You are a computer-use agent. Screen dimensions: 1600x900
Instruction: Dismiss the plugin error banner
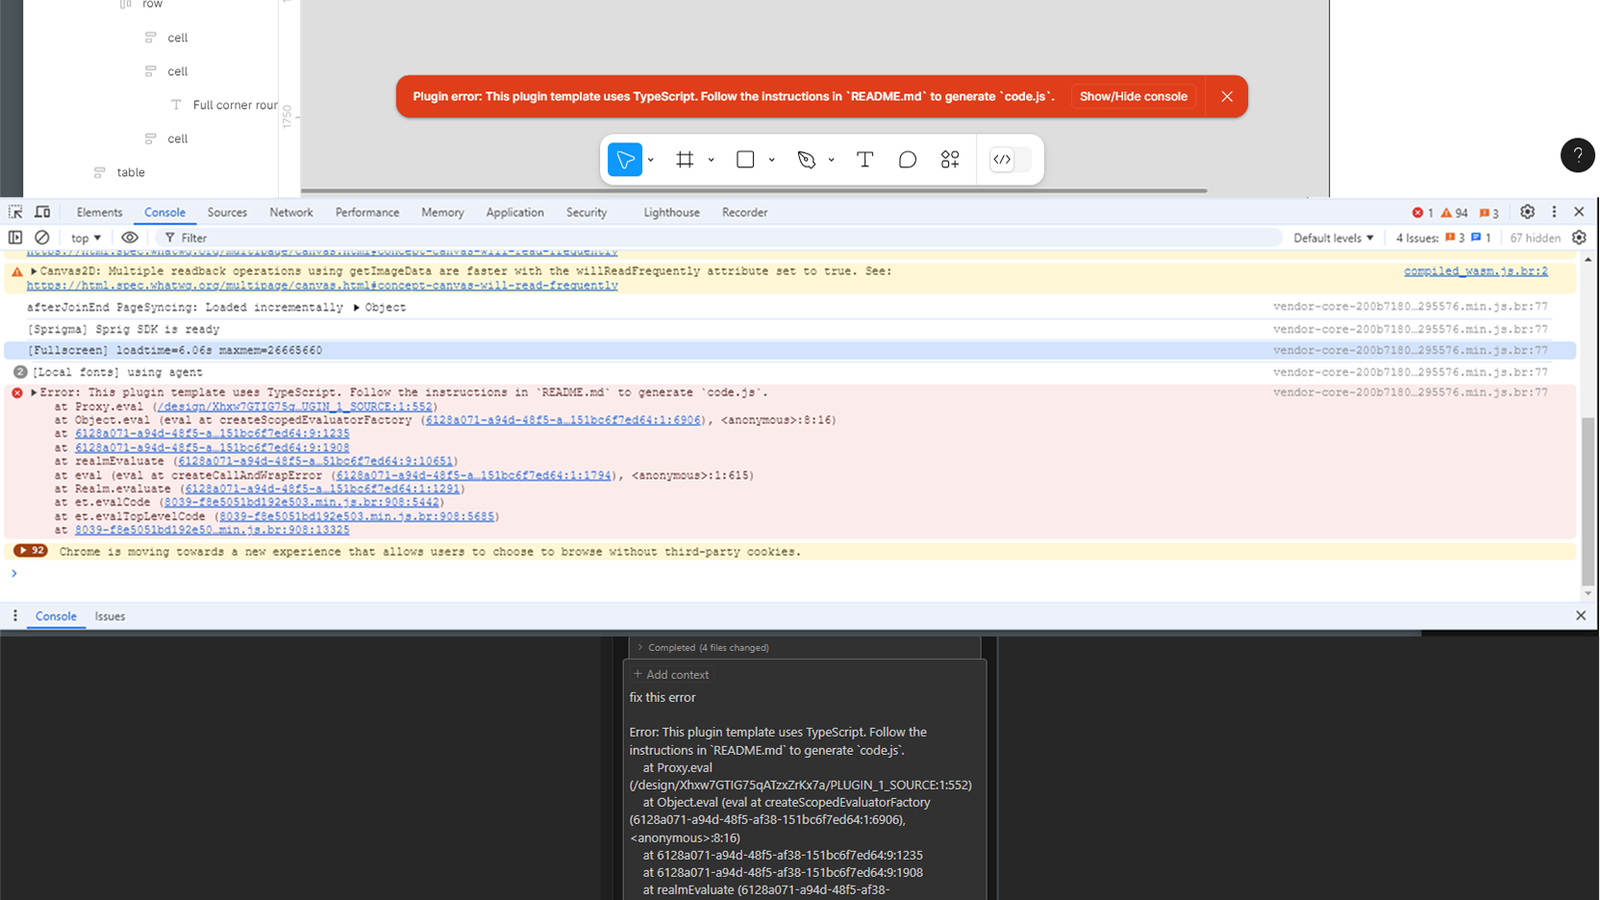1227,97
